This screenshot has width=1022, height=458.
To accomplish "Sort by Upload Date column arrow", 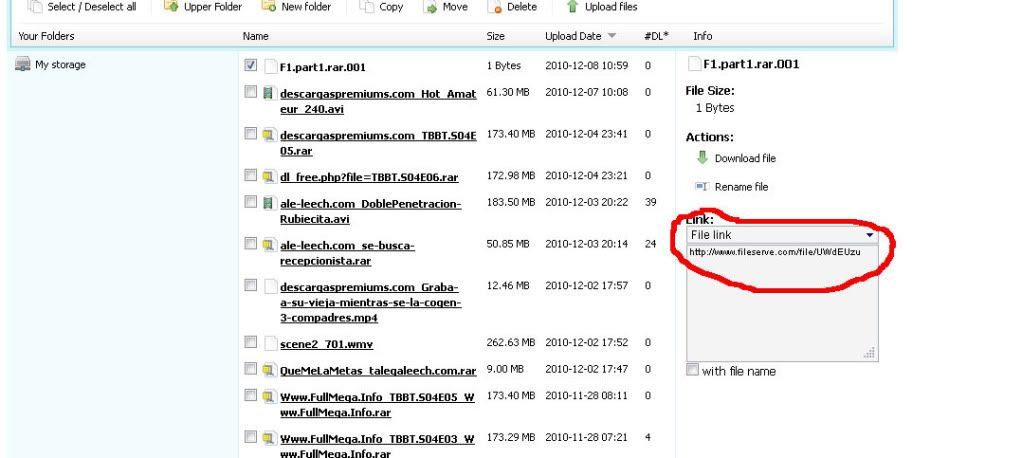I will pos(611,37).
